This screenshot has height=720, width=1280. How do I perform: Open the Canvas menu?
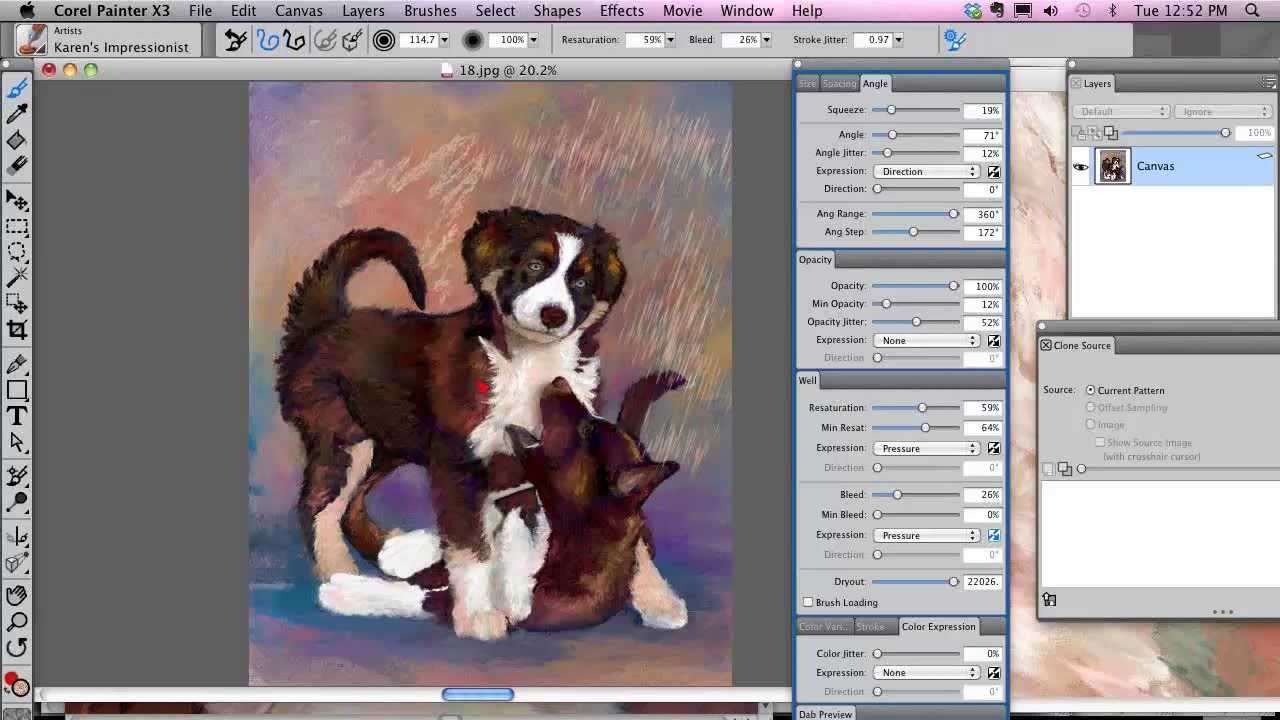(297, 11)
